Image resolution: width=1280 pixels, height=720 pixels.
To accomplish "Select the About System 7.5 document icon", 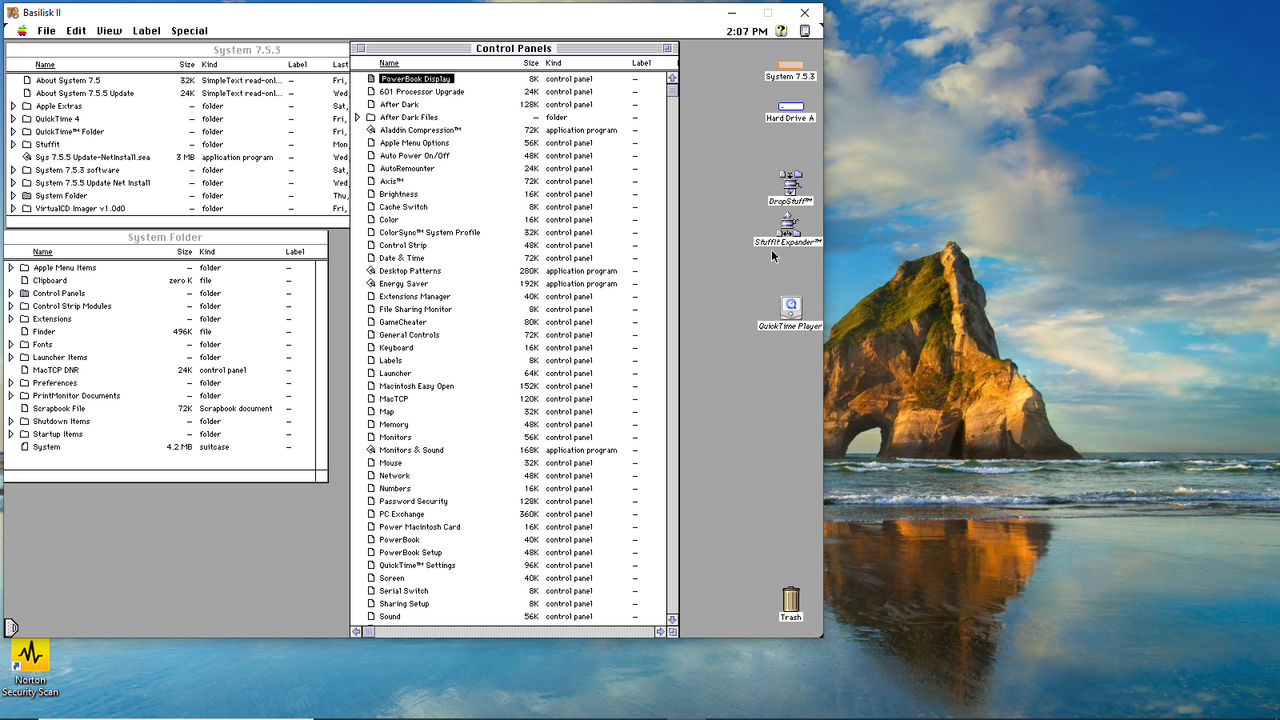I will 27,80.
